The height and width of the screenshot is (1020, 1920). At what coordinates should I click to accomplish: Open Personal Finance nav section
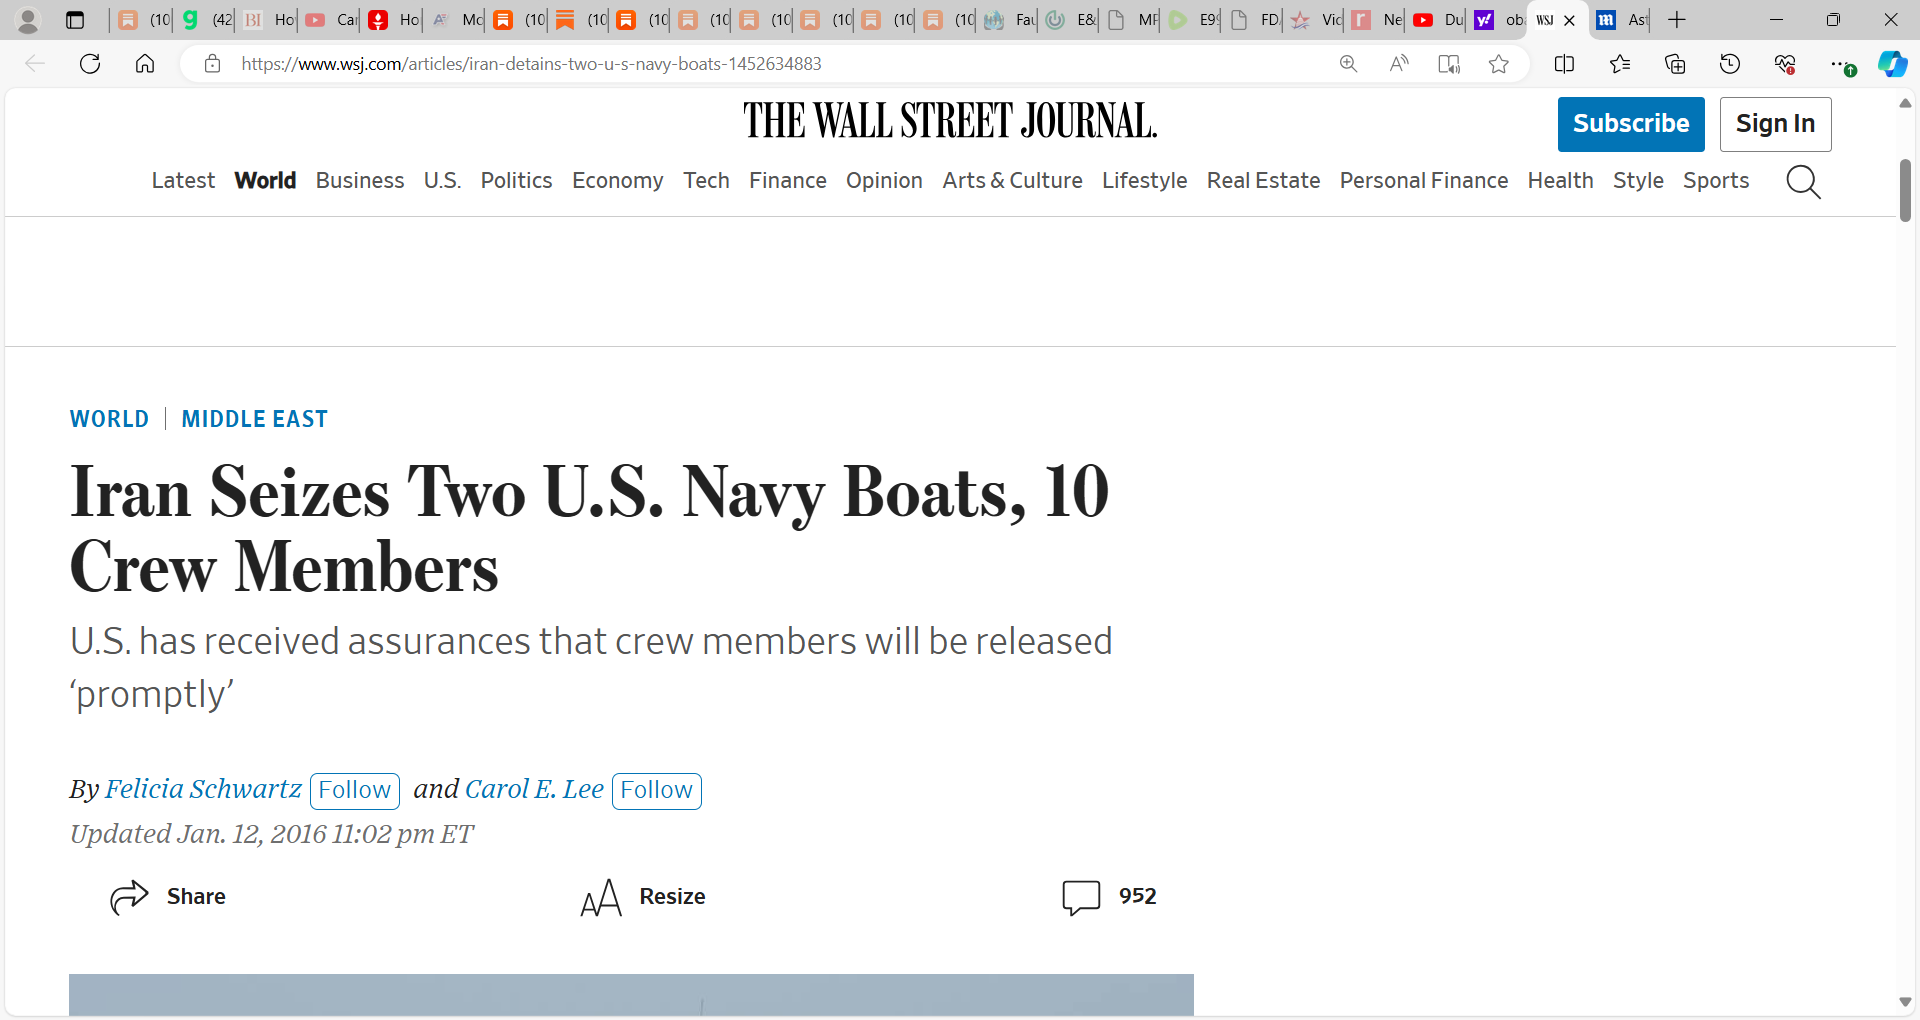tap(1424, 181)
